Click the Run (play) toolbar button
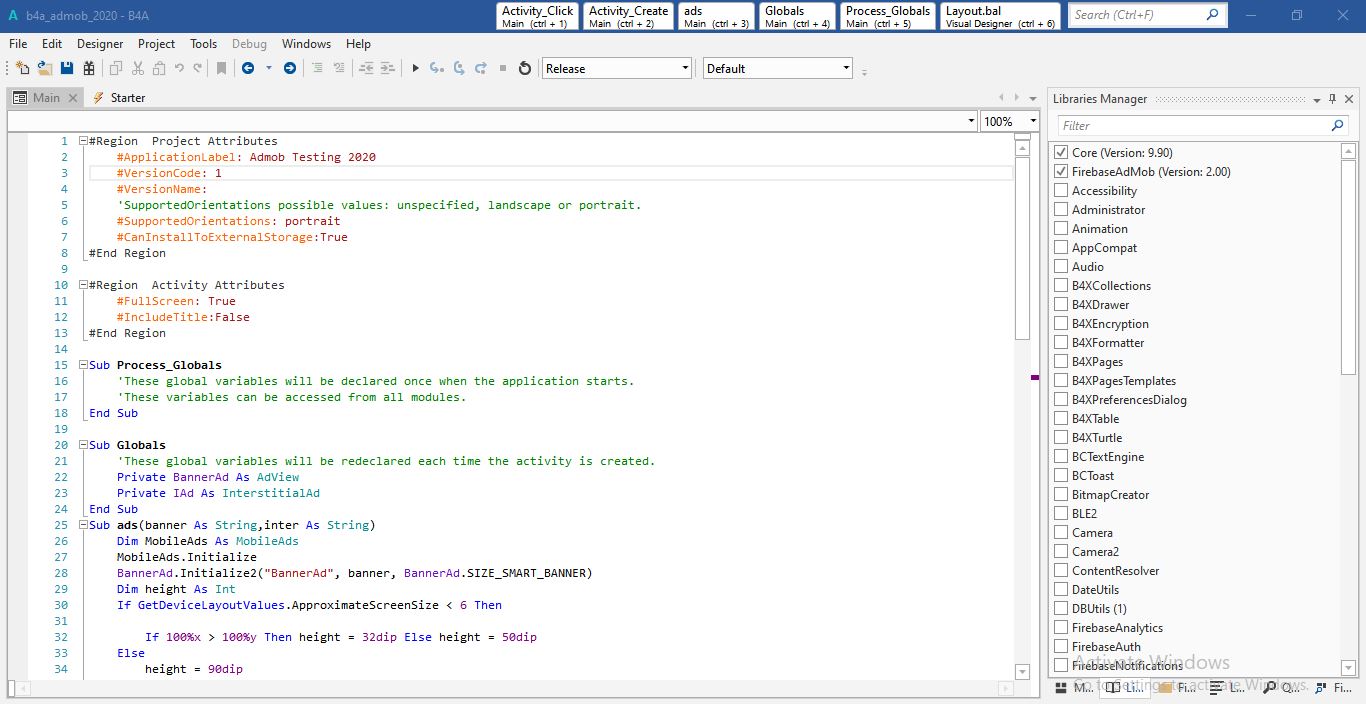Screen dimensions: 1366x704 click(x=415, y=68)
